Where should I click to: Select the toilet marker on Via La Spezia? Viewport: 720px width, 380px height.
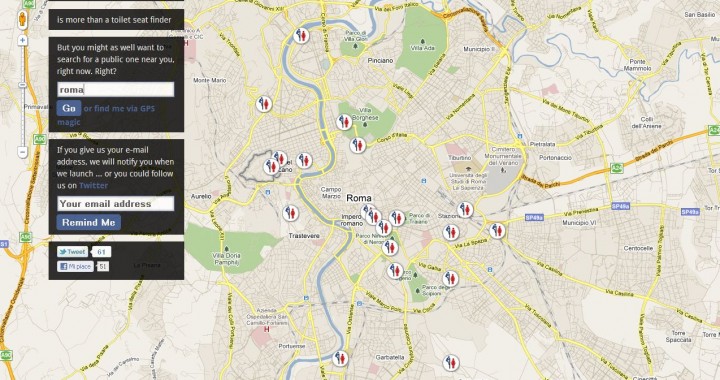point(451,232)
